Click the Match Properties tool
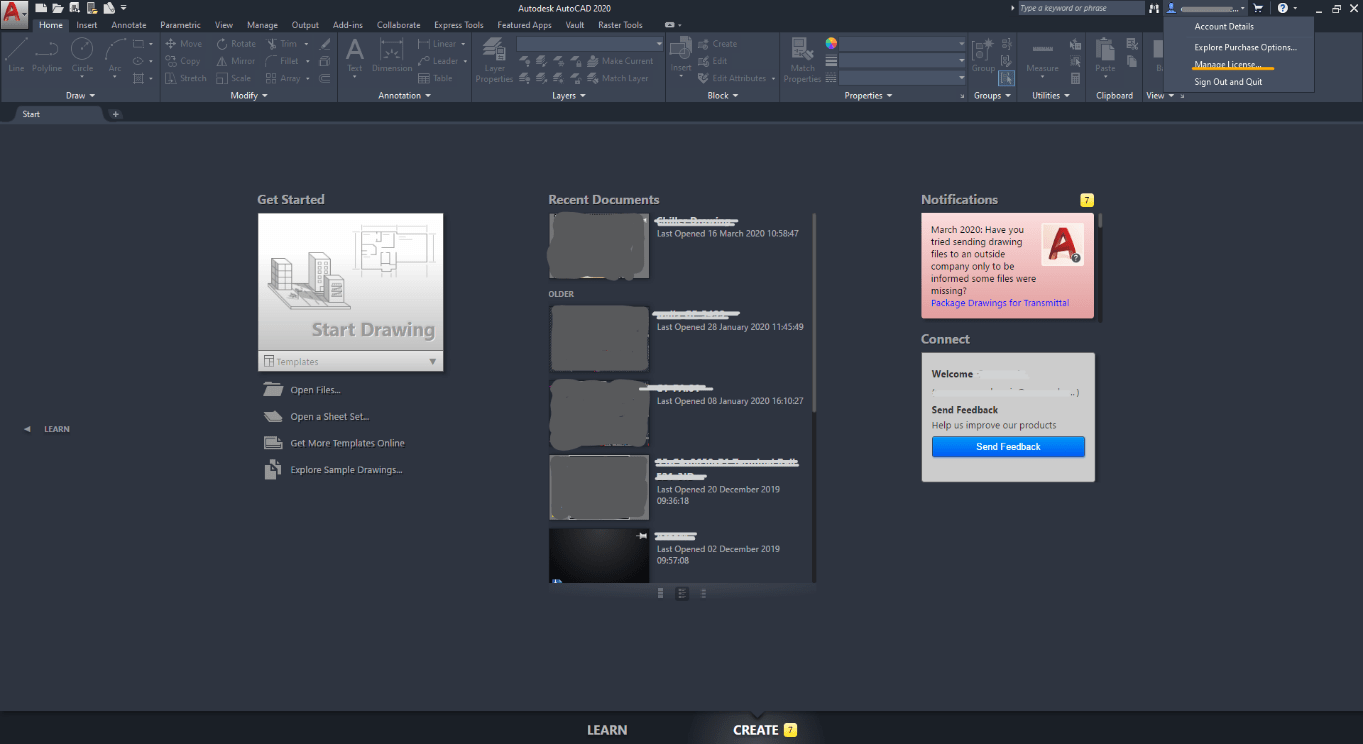Image resolution: width=1363 pixels, height=744 pixels. (x=802, y=60)
